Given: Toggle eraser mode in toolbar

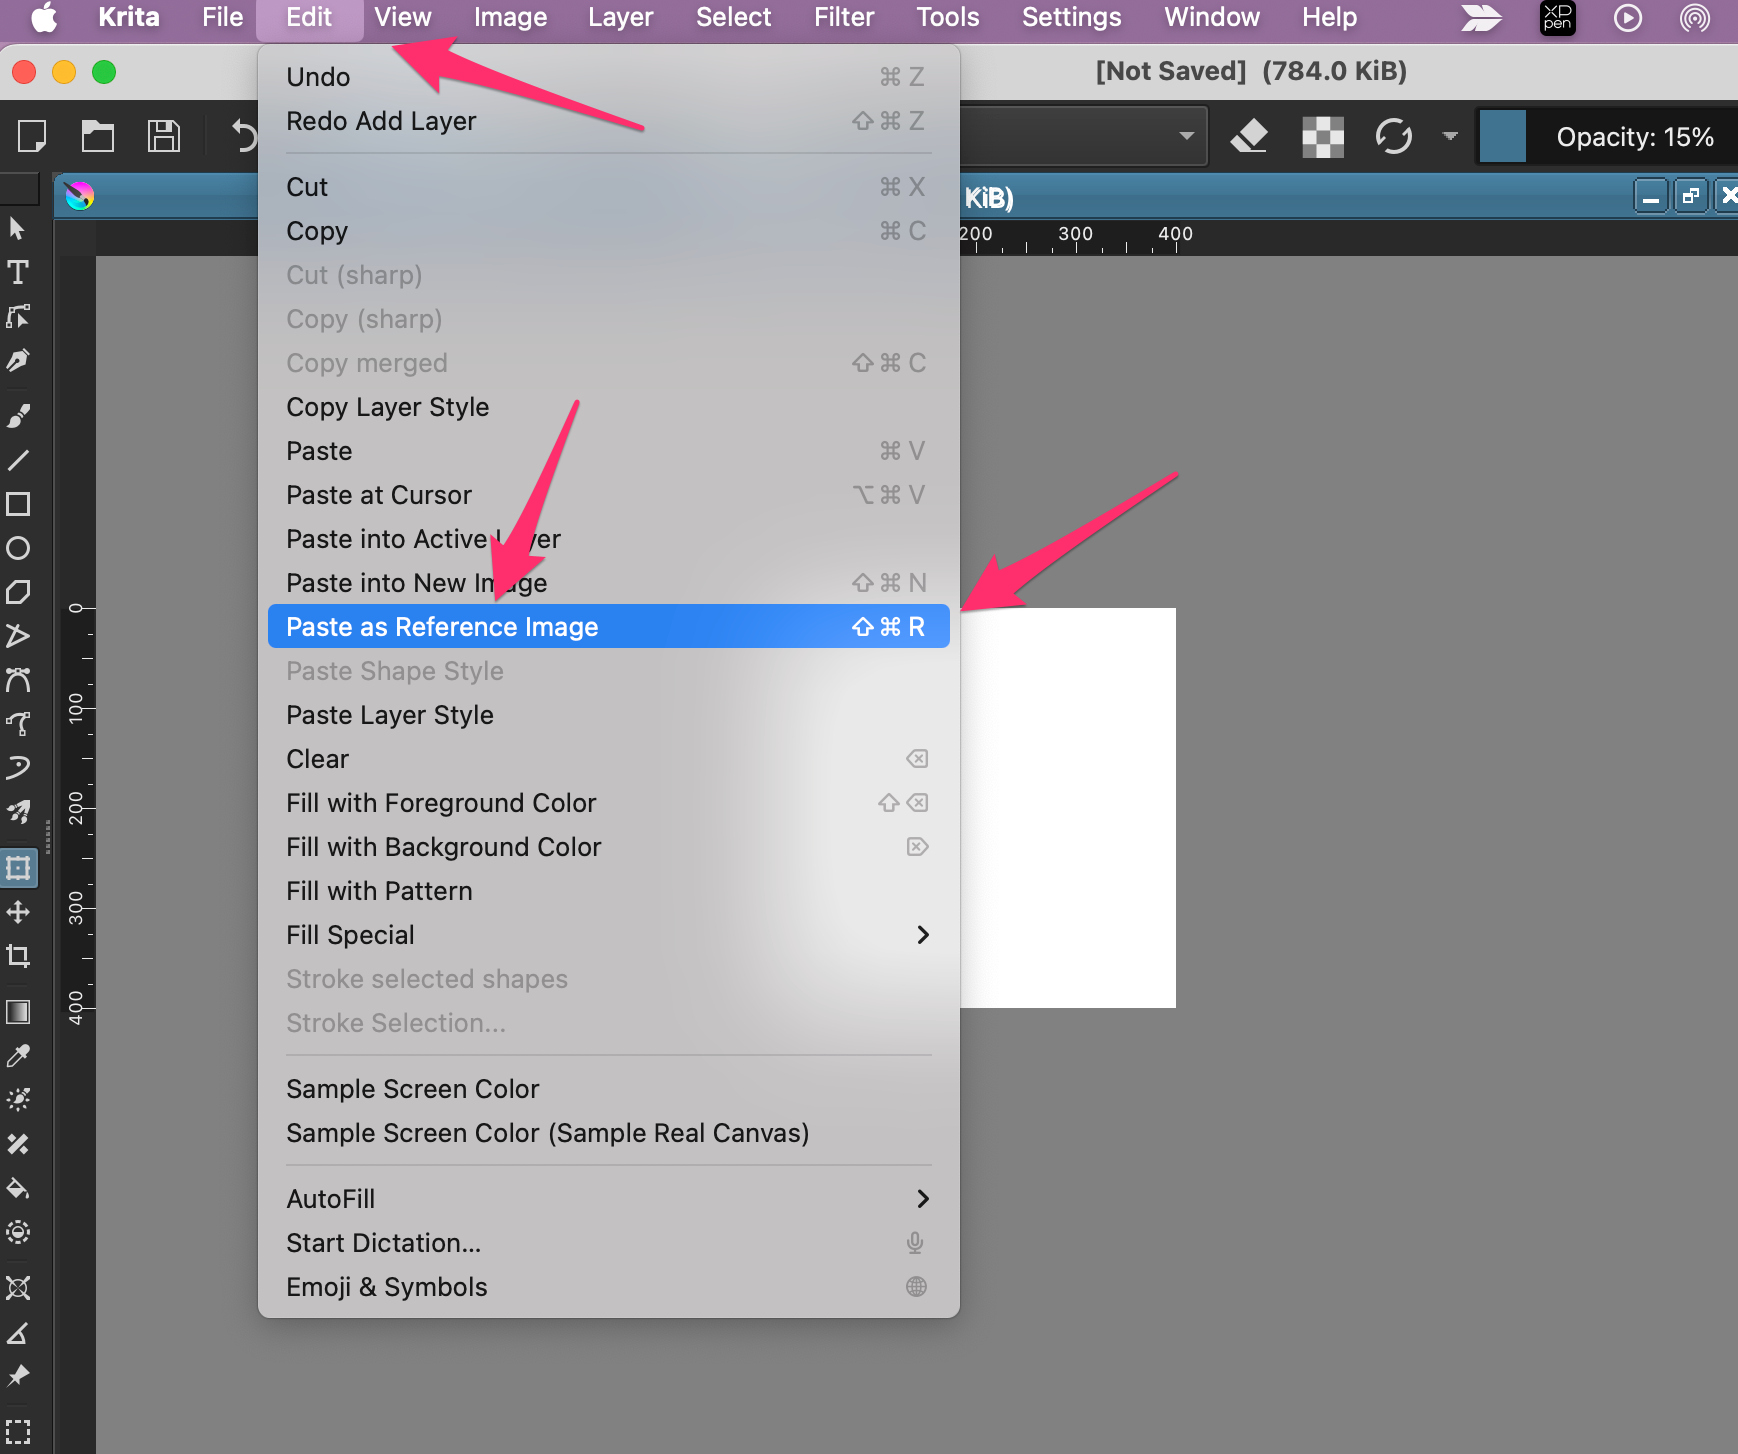Looking at the screenshot, I should coord(1249,136).
